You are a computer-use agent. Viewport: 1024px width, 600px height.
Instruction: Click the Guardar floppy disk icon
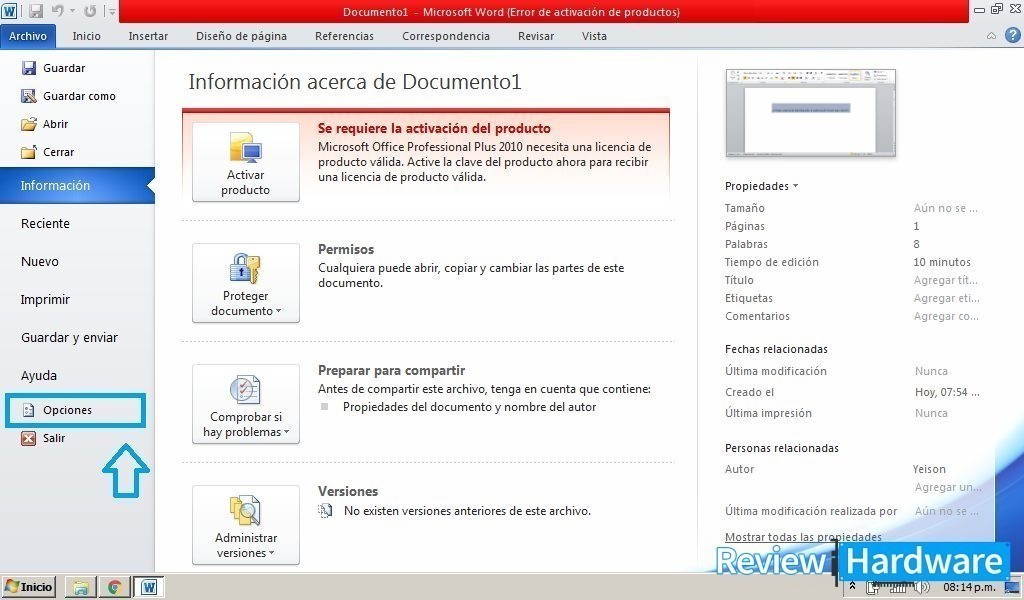click(x=29, y=68)
